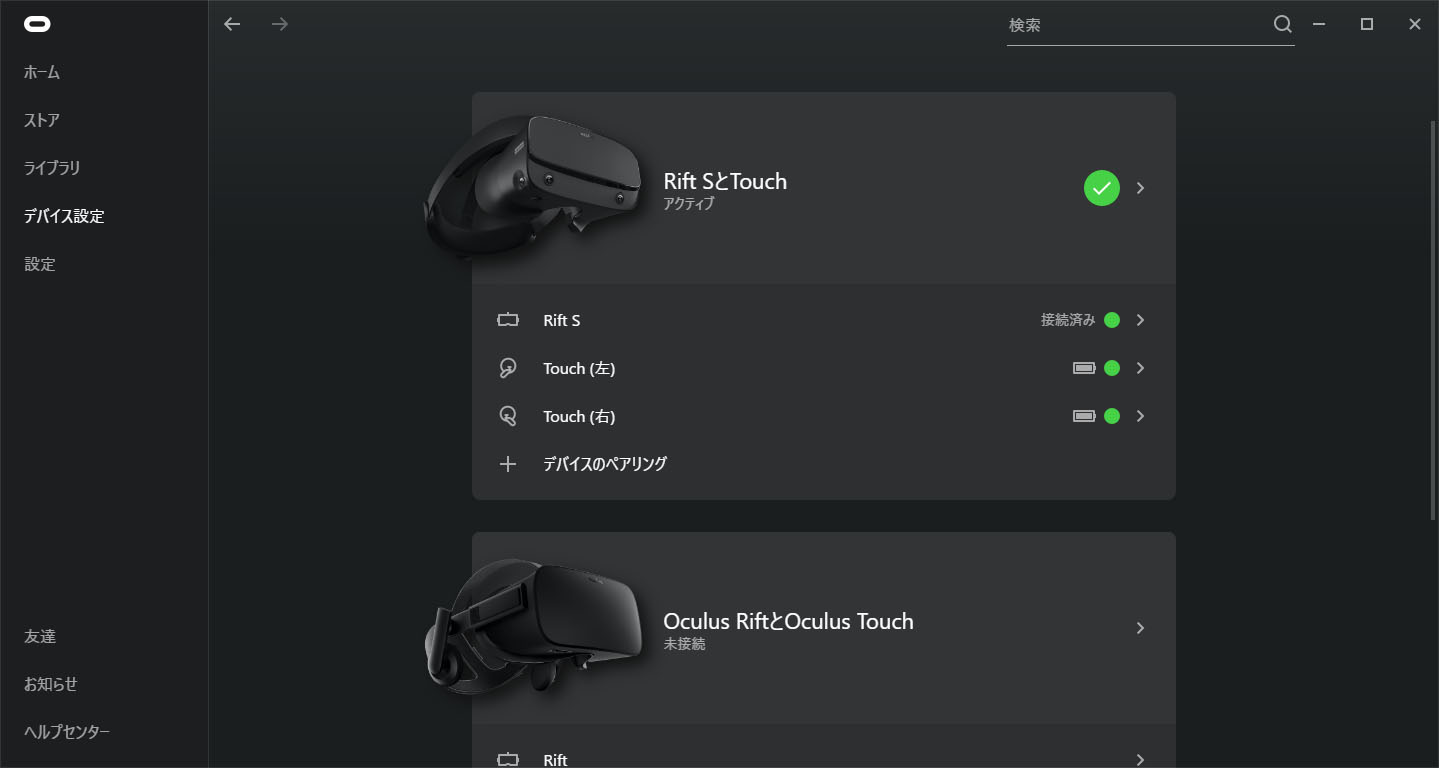Click the Touch (左) controller icon
The width and height of the screenshot is (1439, 768).
508,368
